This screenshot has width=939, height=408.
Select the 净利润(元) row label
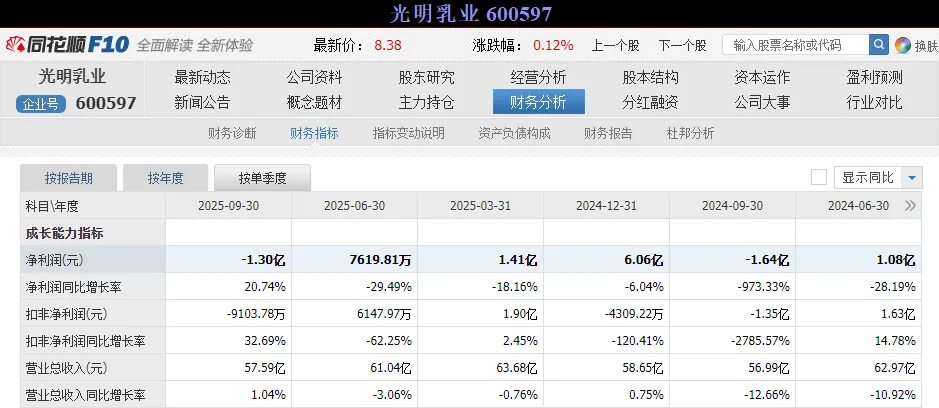tap(52, 259)
